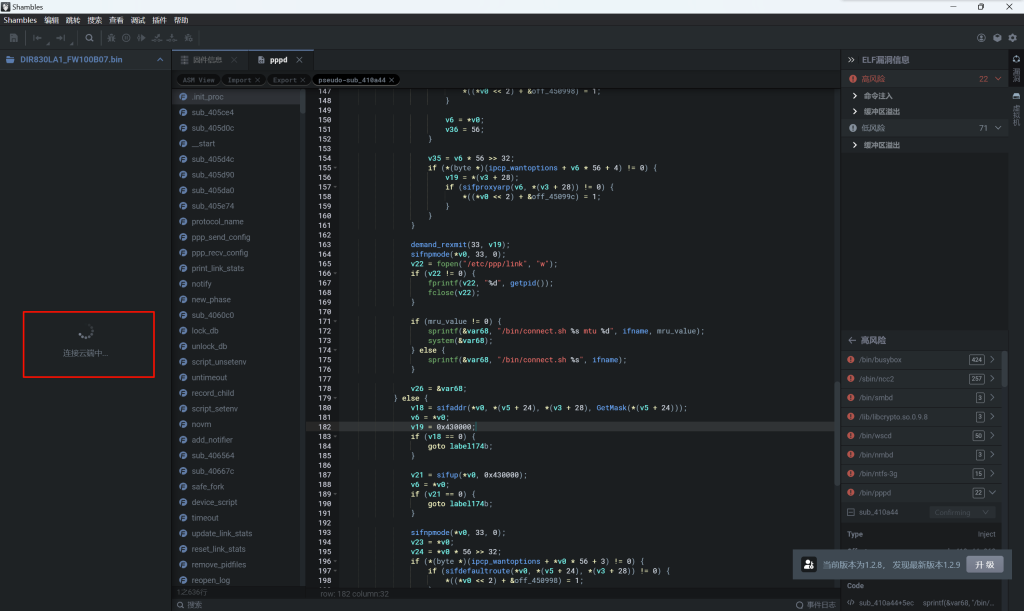Click the save icon in toolbar
This screenshot has height=611, width=1024.
(x=14, y=38)
